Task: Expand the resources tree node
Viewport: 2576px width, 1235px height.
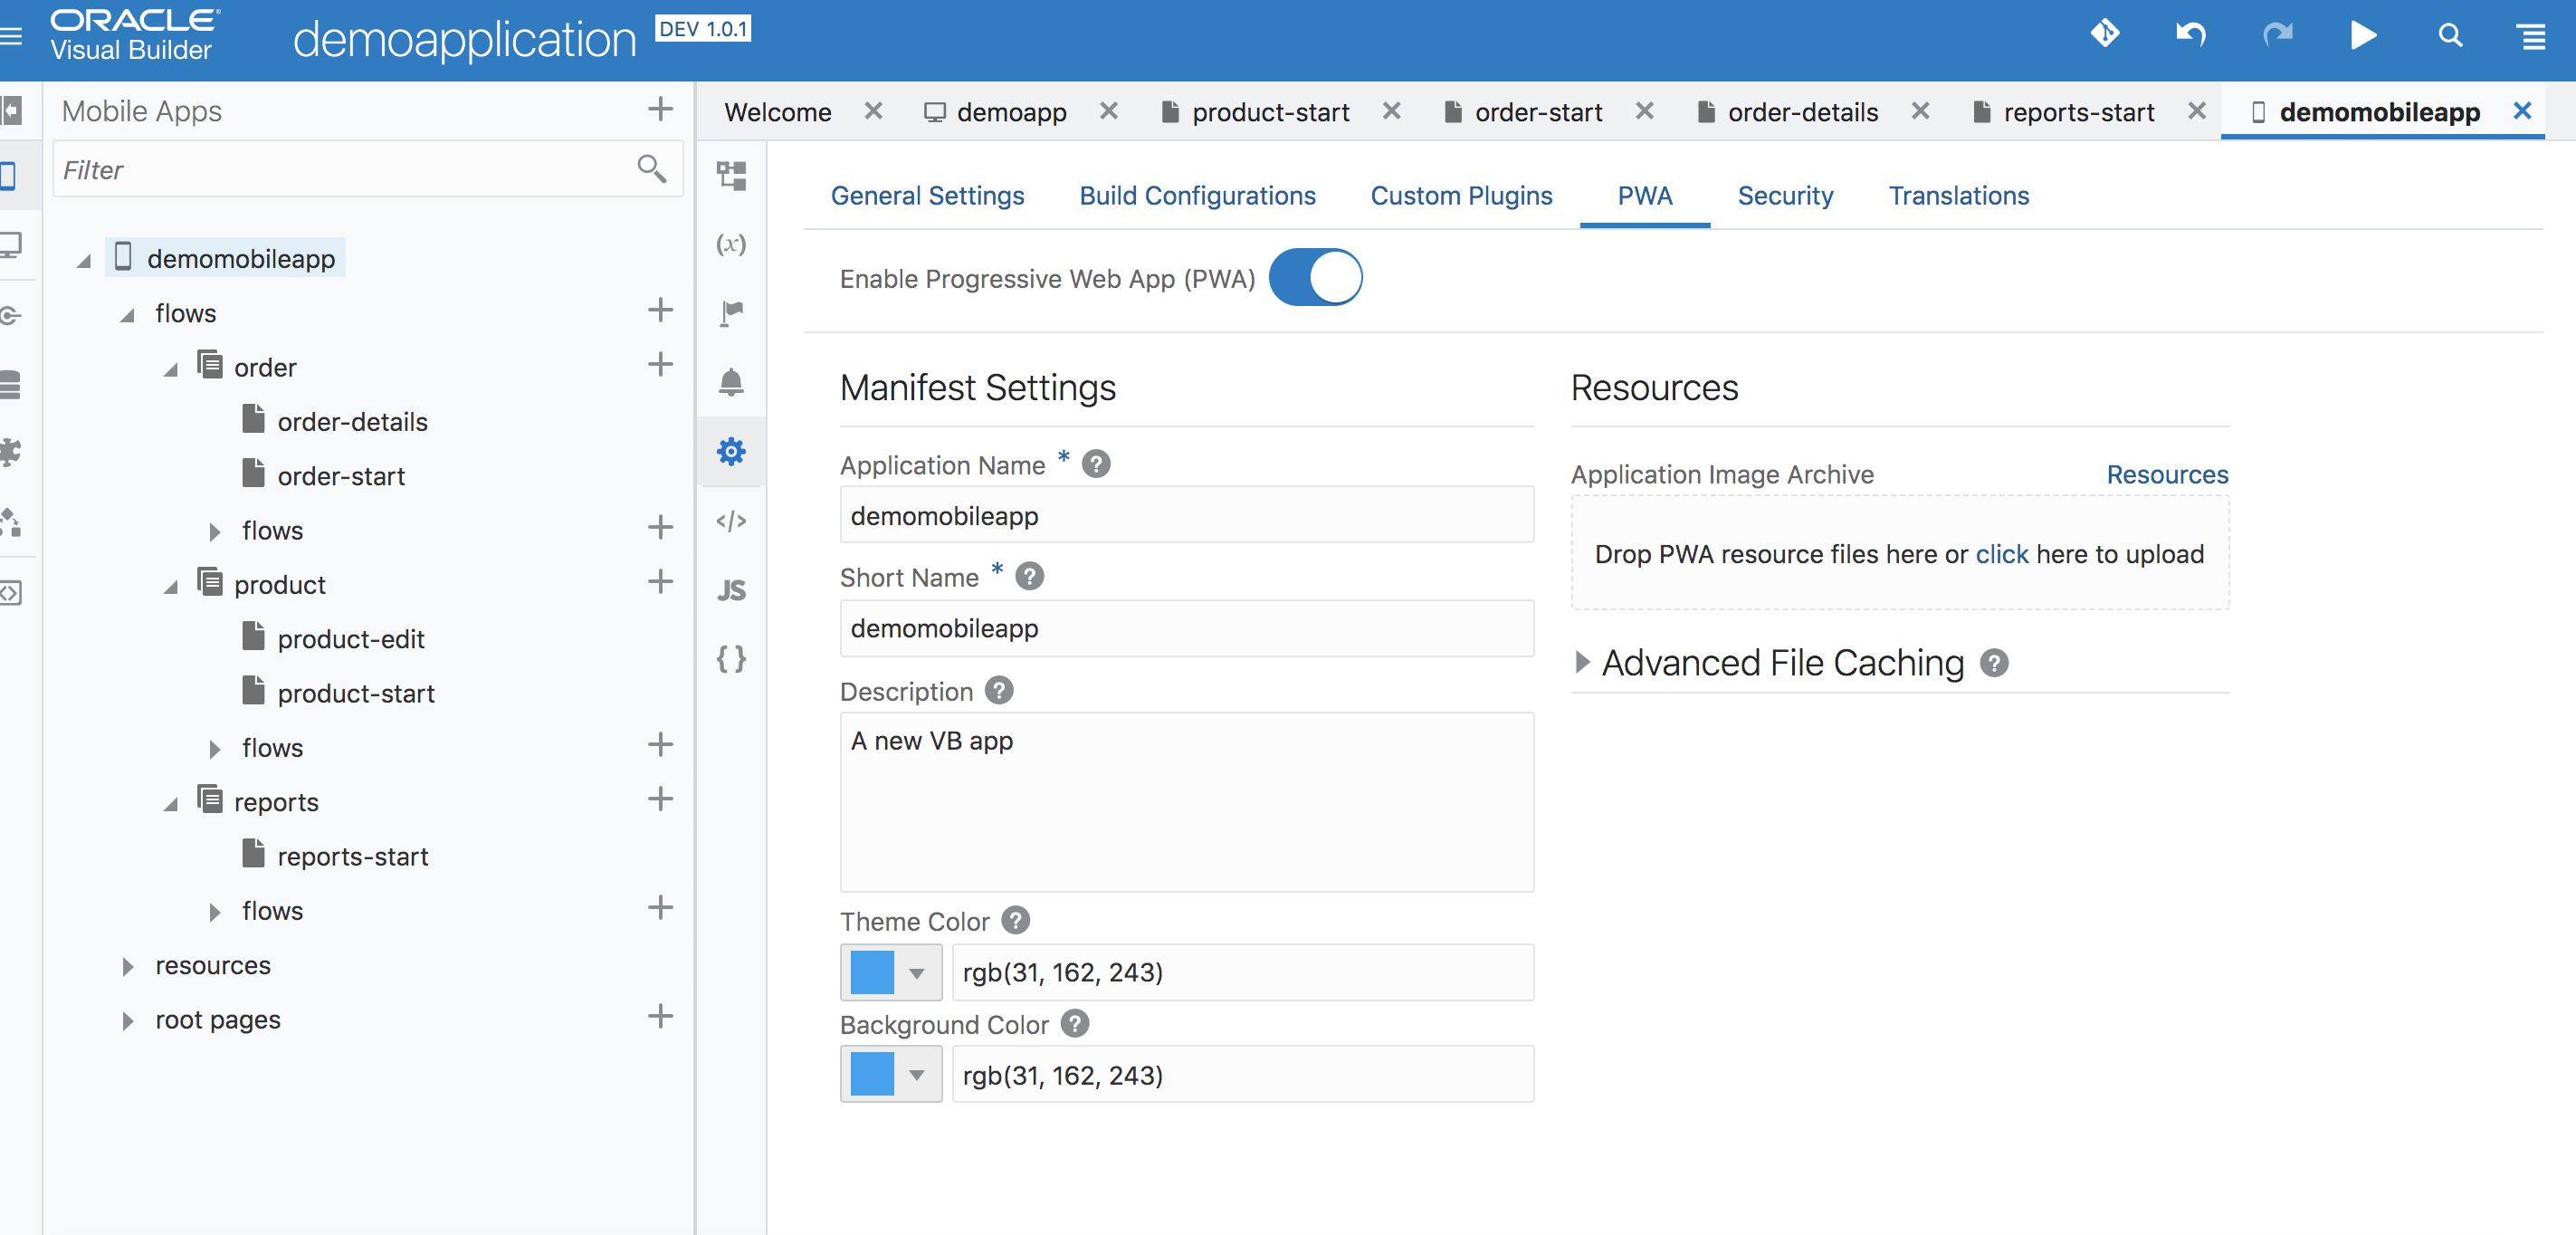Action: coord(127,966)
